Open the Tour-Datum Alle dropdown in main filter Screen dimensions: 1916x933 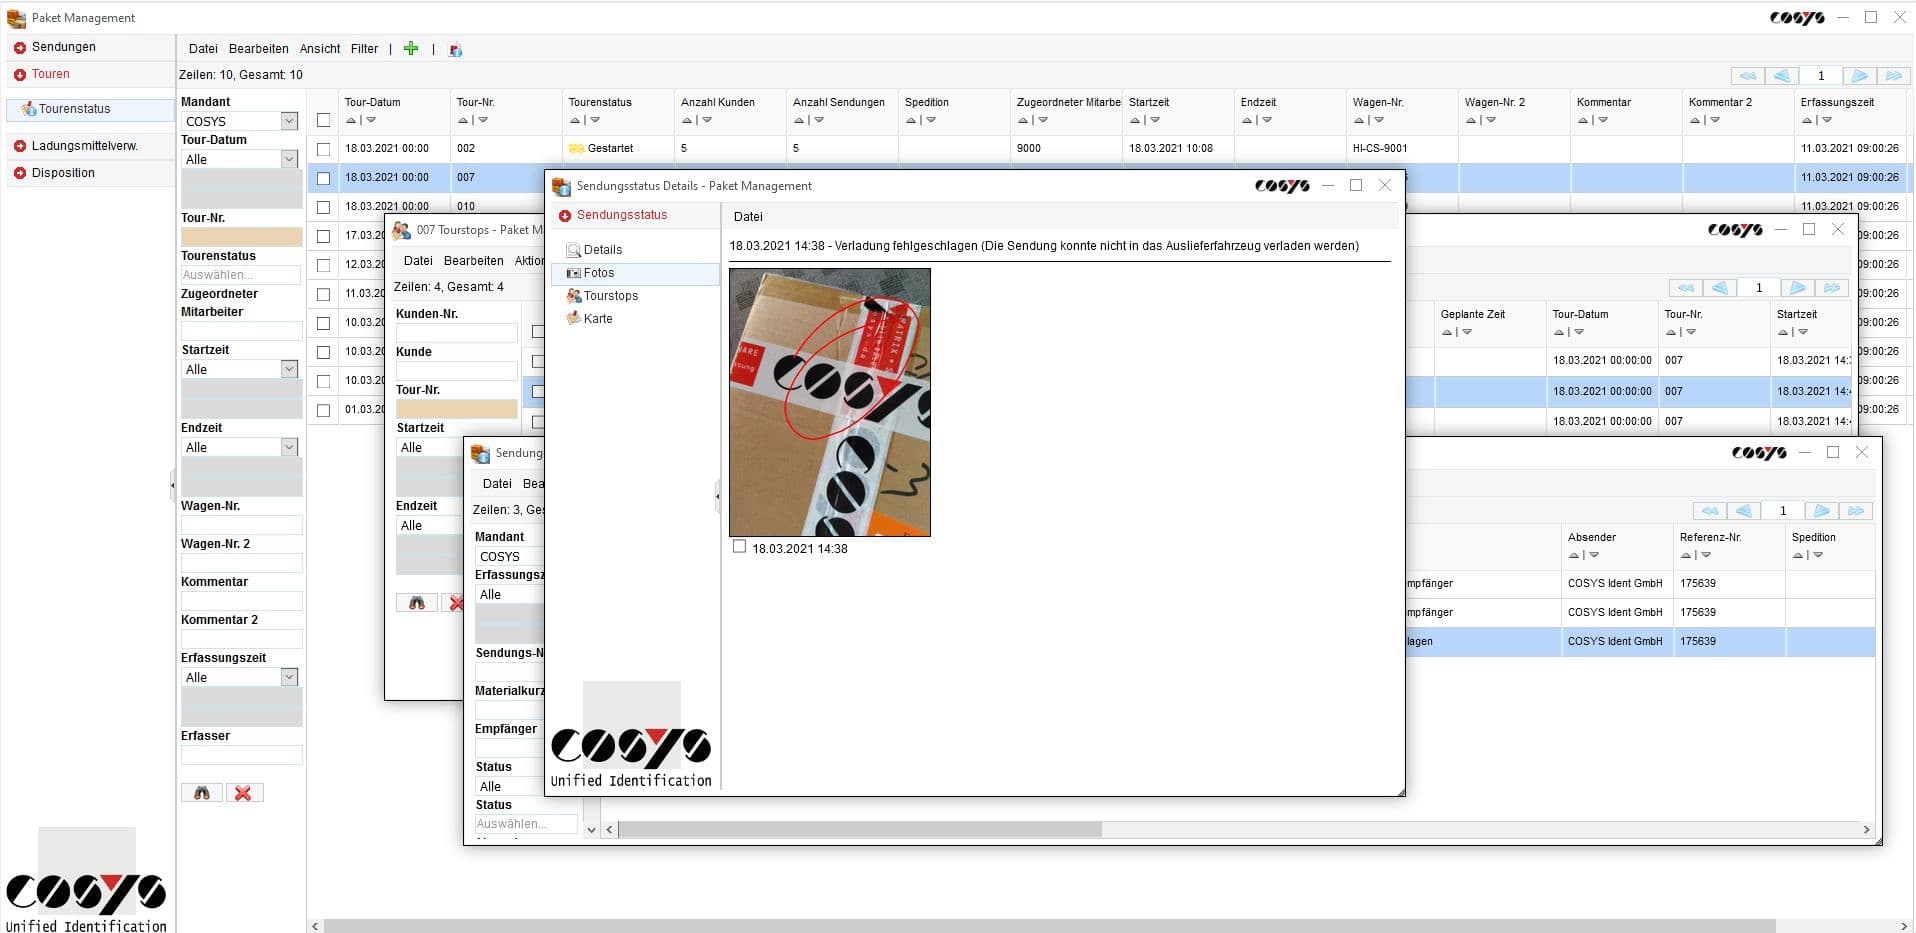(289, 159)
